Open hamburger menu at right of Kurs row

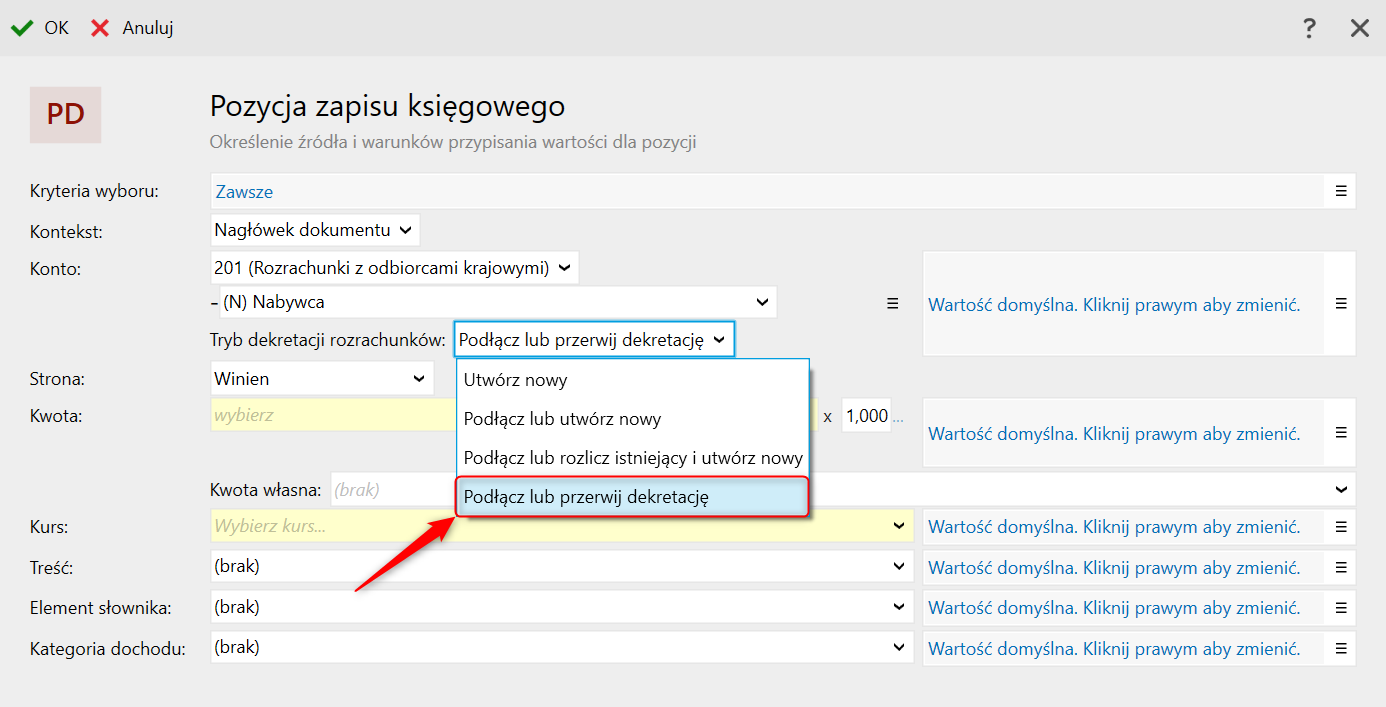pyautogui.click(x=1341, y=527)
